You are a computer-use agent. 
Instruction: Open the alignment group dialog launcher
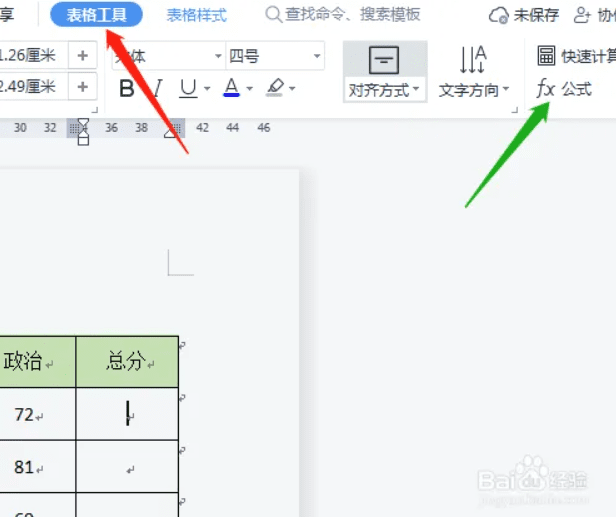515,110
